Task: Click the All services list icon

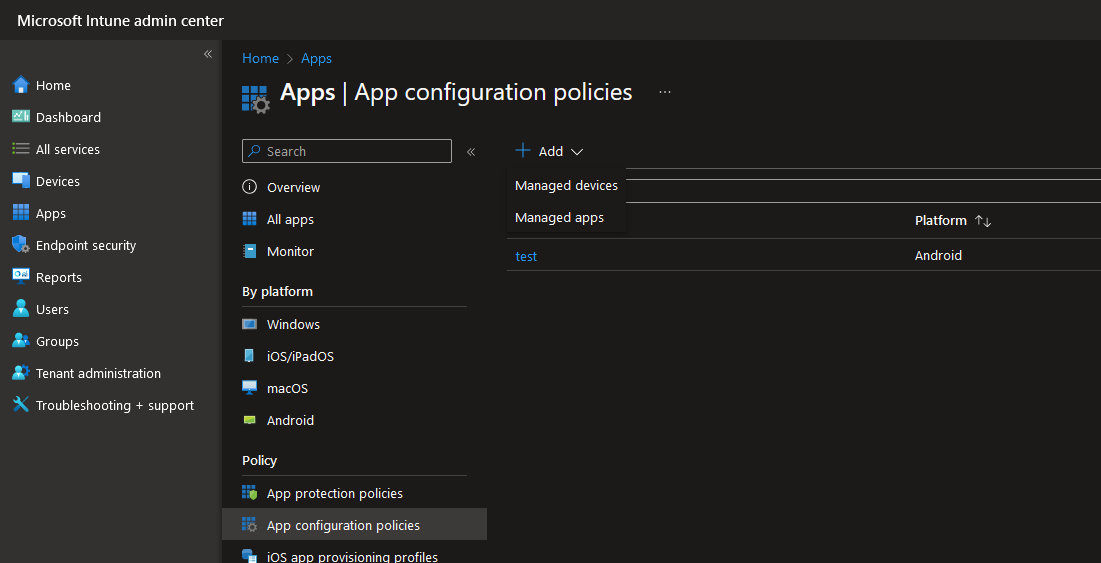Action: (21, 149)
